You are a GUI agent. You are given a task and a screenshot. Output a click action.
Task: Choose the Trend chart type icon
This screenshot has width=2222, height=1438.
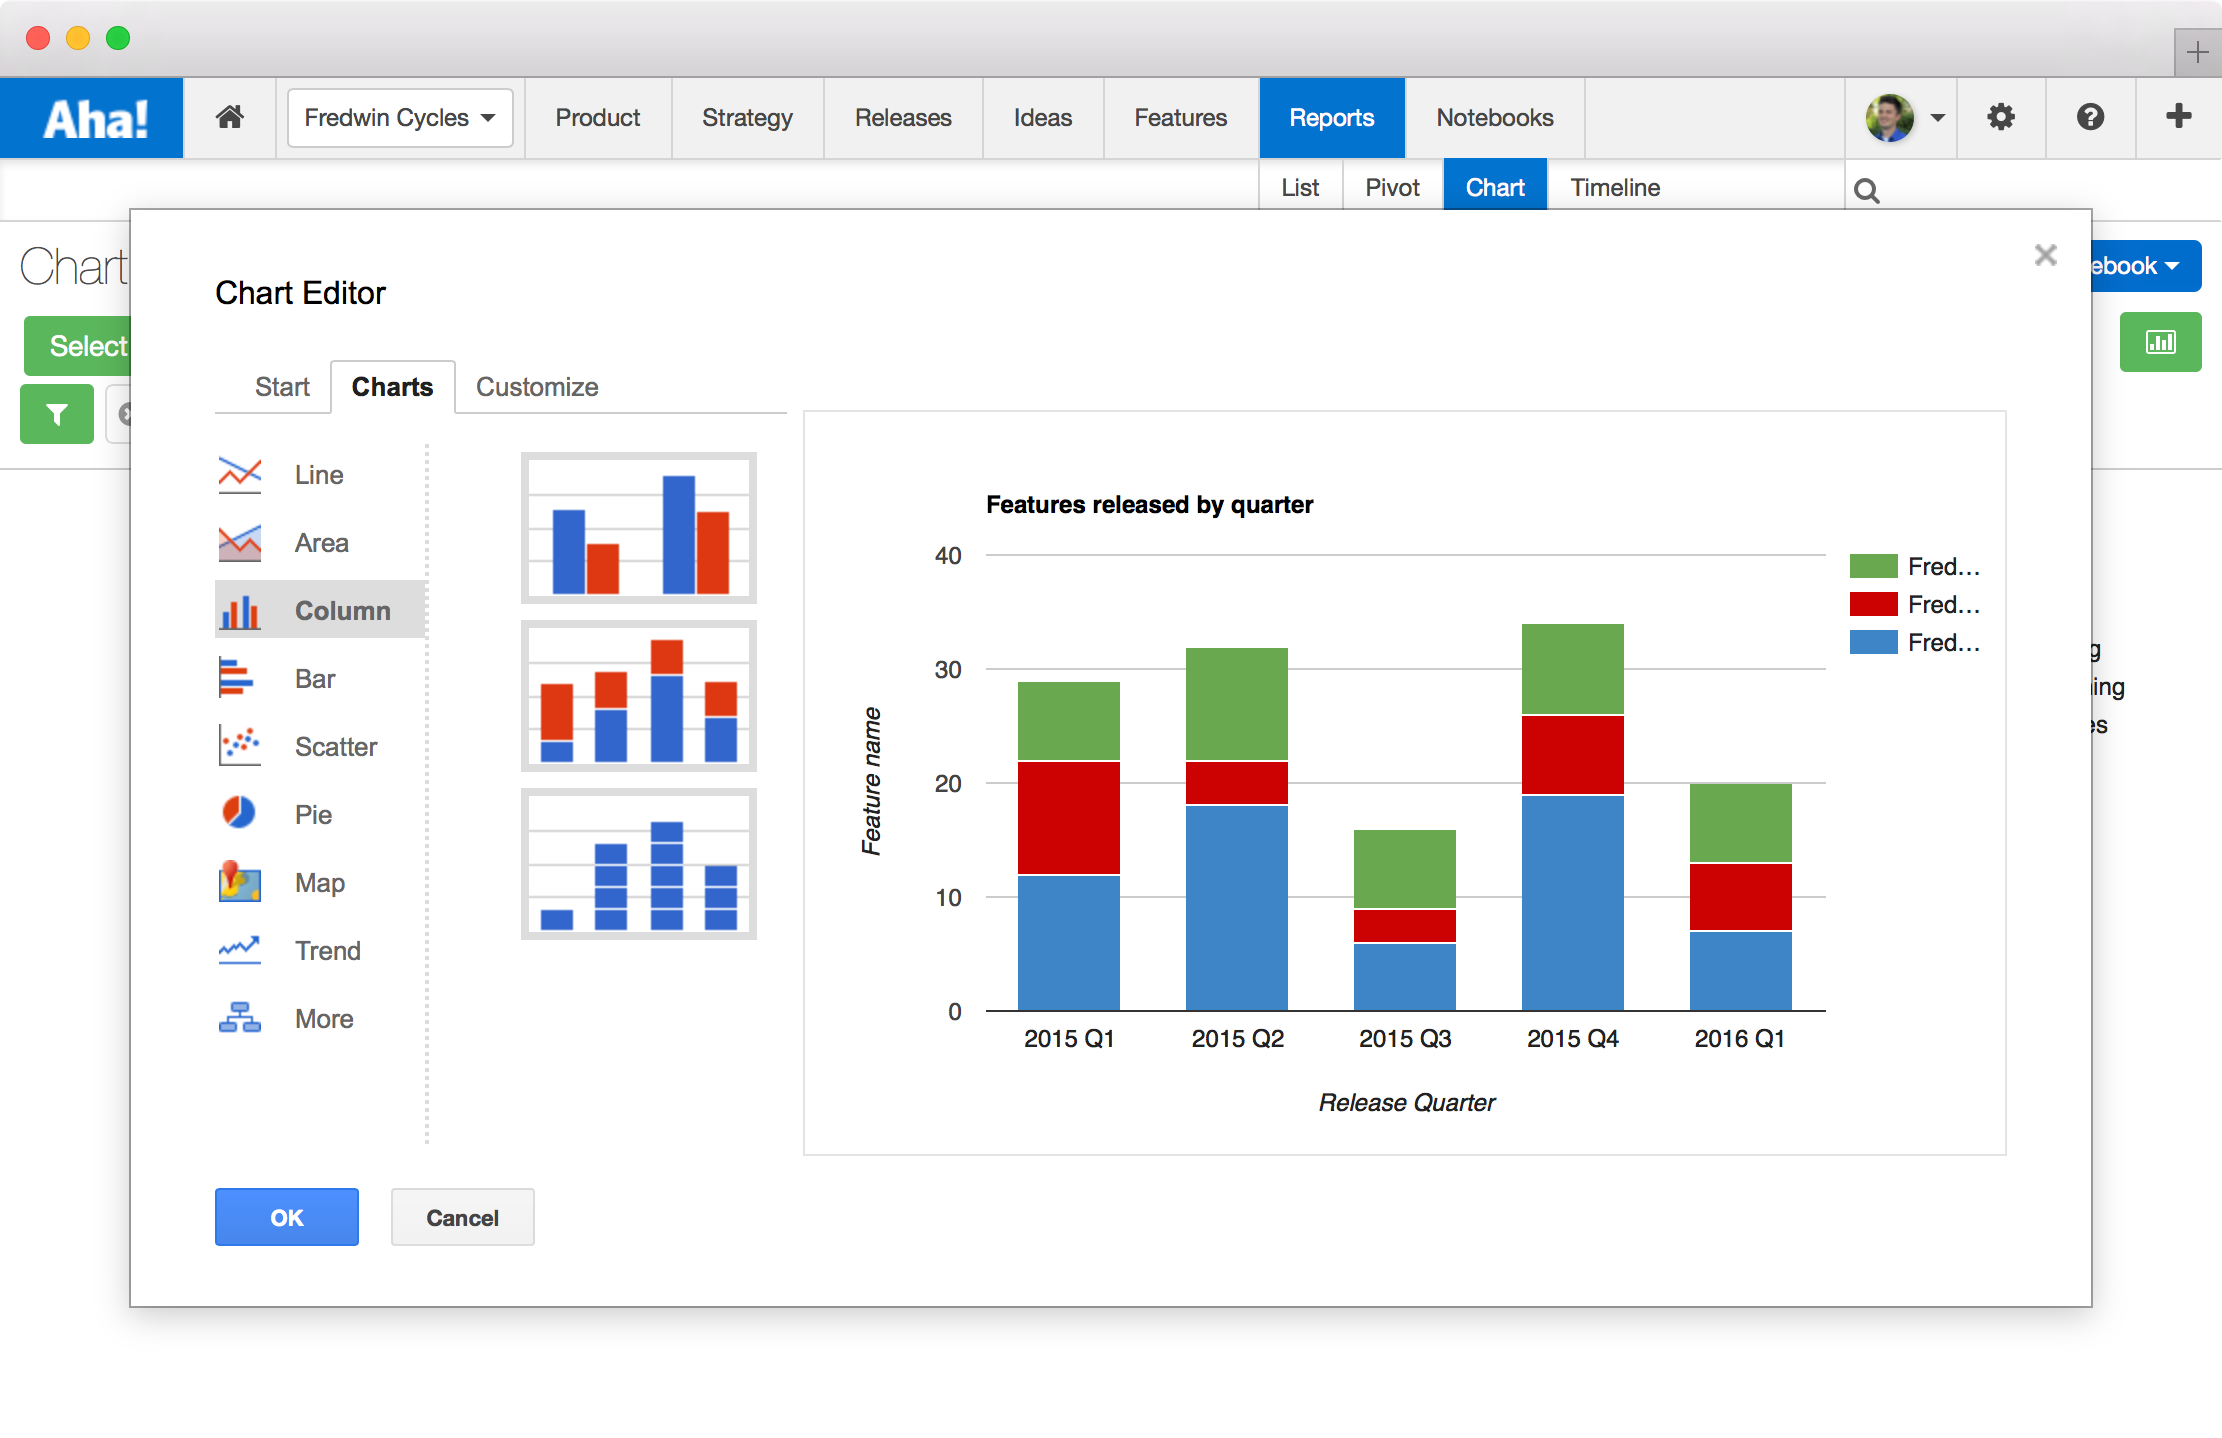(x=239, y=950)
